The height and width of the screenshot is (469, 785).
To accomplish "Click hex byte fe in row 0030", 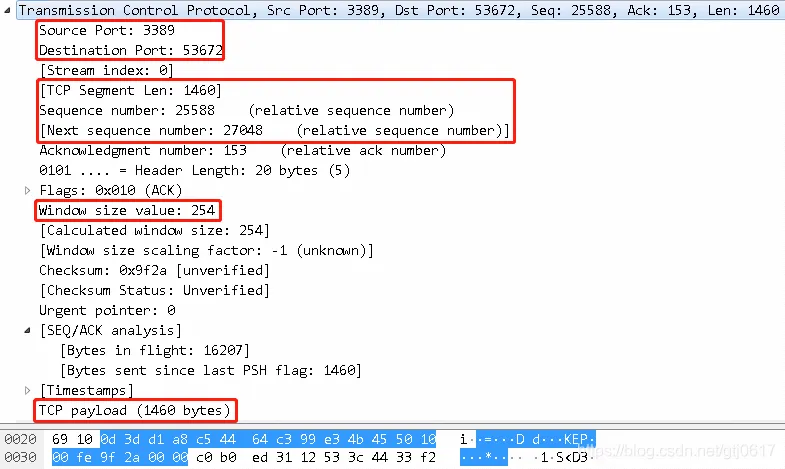I will pyautogui.click(x=84, y=457).
